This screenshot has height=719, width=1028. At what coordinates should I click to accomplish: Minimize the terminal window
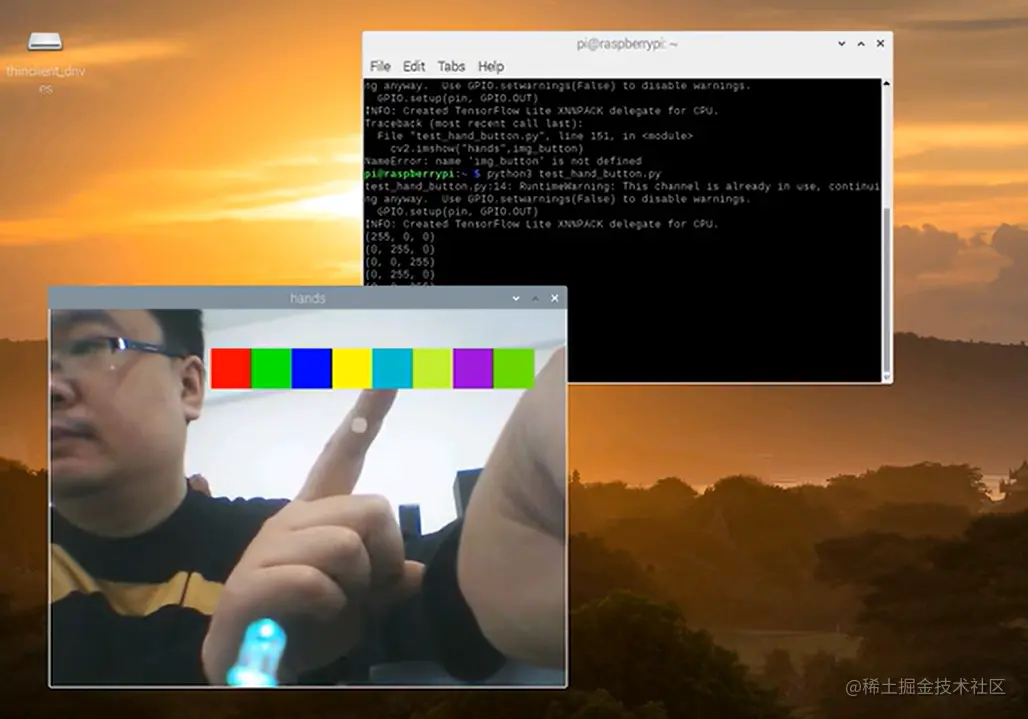point(841,44)
